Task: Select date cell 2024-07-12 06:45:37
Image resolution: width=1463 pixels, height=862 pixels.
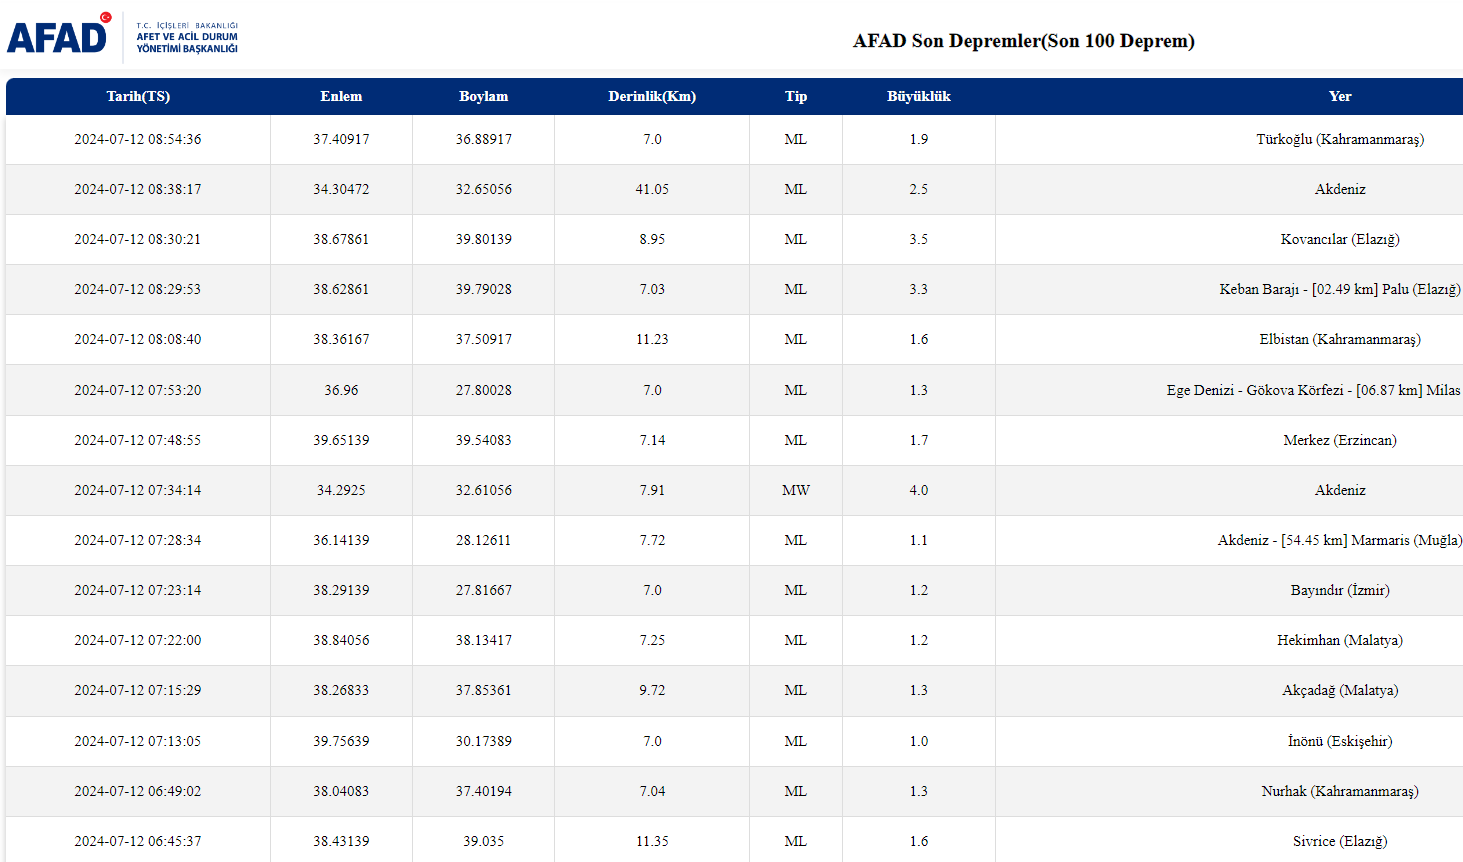Action: [x=138, y=841]
